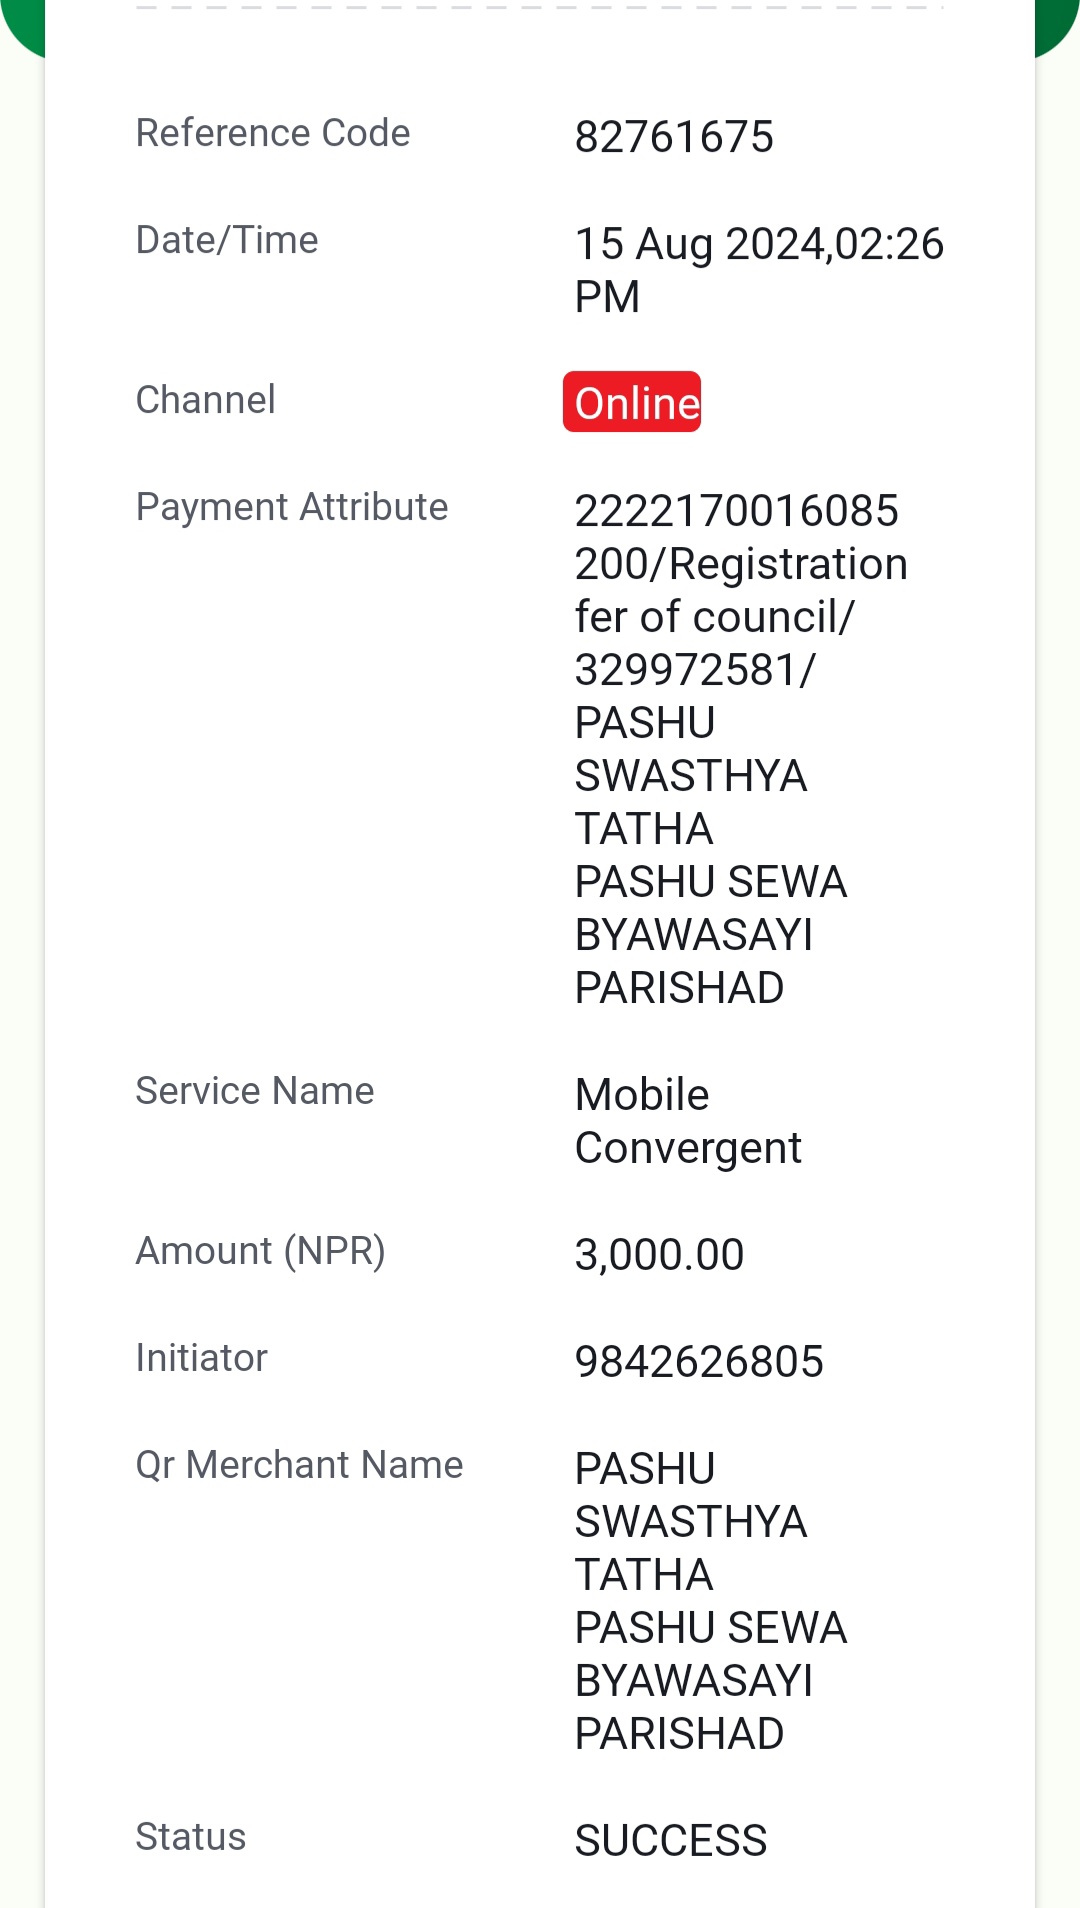Tap the Status label
This screenshot has height=1908, width=1080.
tap(191, 1837)
